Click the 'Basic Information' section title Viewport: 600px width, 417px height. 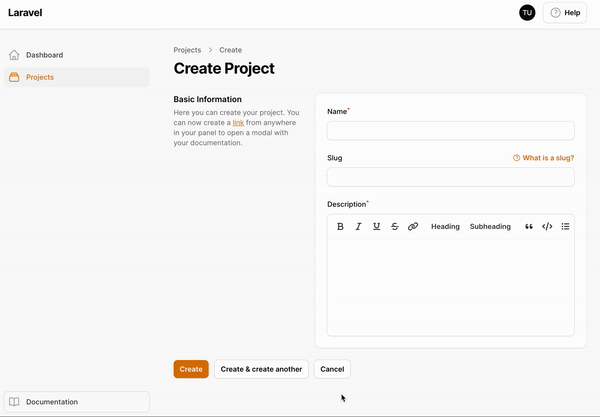[207, 99]
